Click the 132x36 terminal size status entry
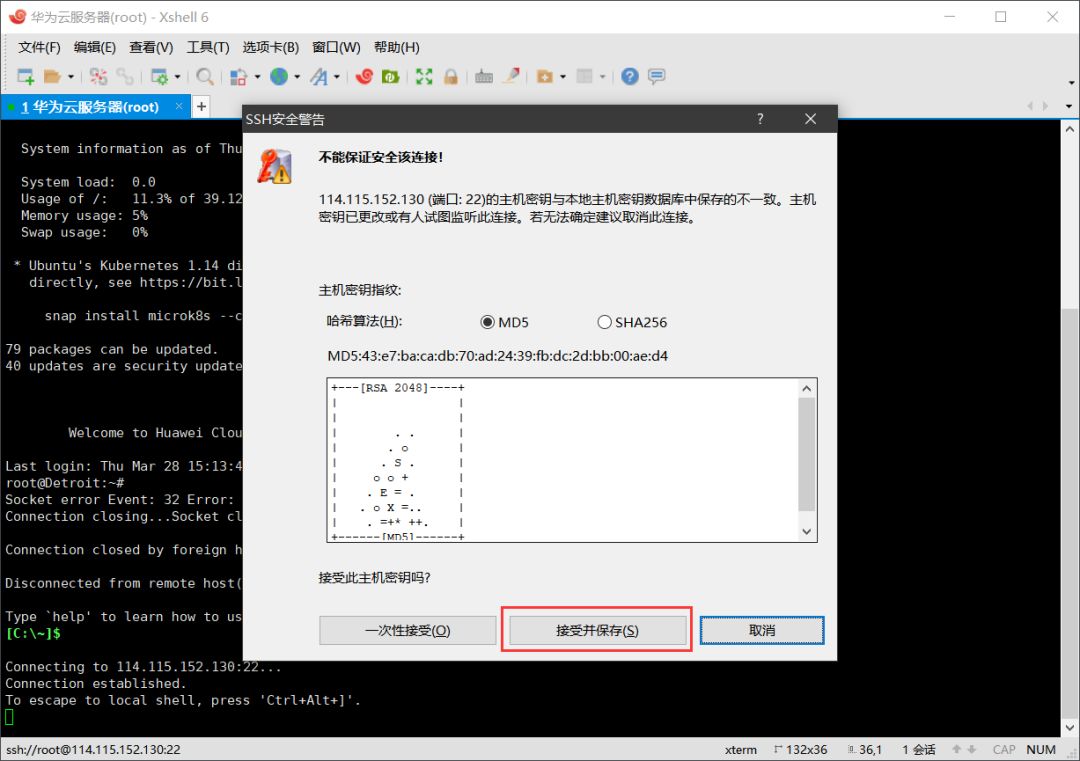This screenshot has width=1080, height=761. [x=800, y=749]
